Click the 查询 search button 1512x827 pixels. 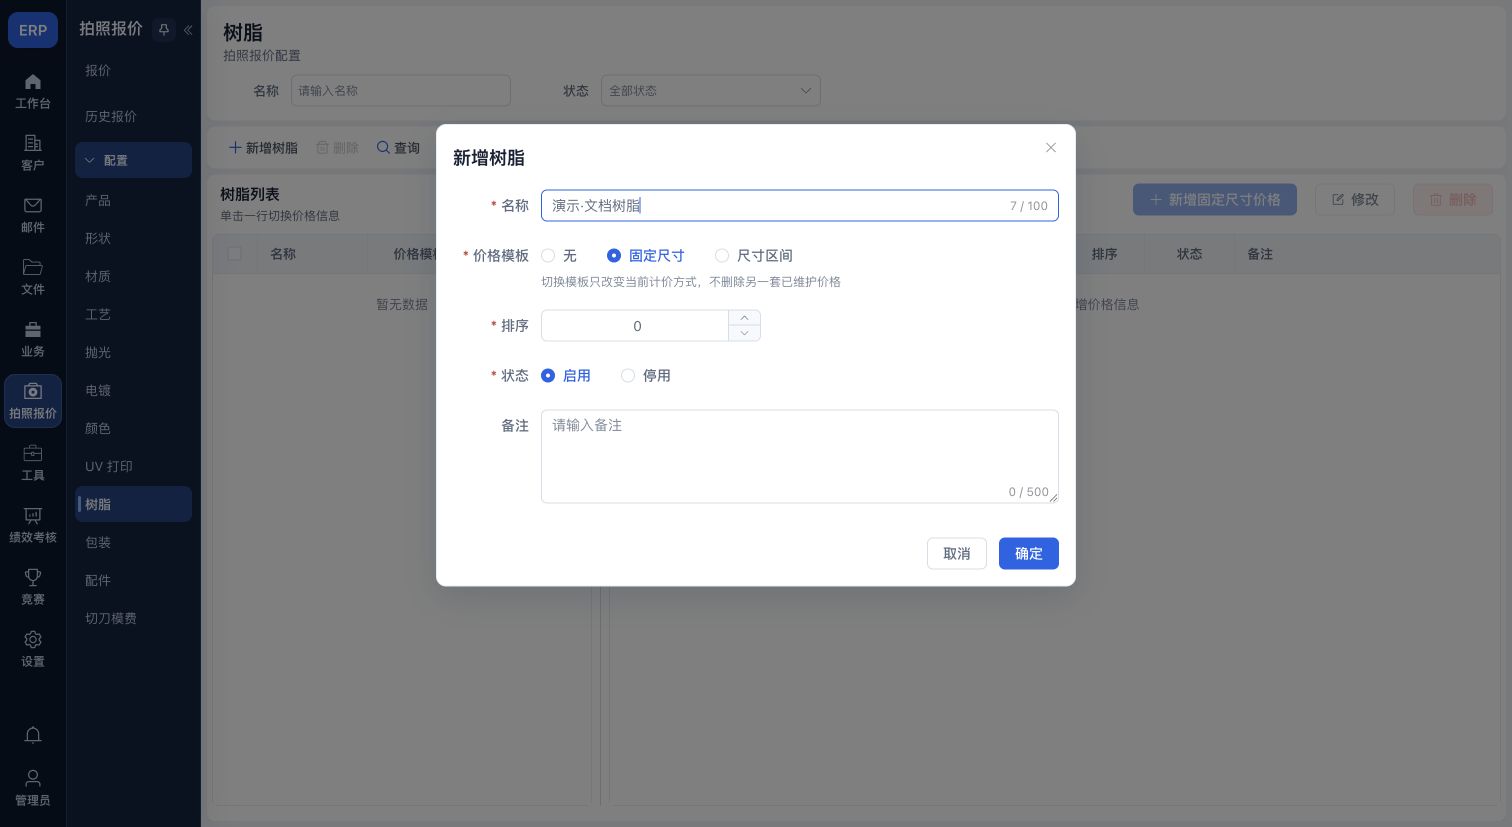(398, 148)
